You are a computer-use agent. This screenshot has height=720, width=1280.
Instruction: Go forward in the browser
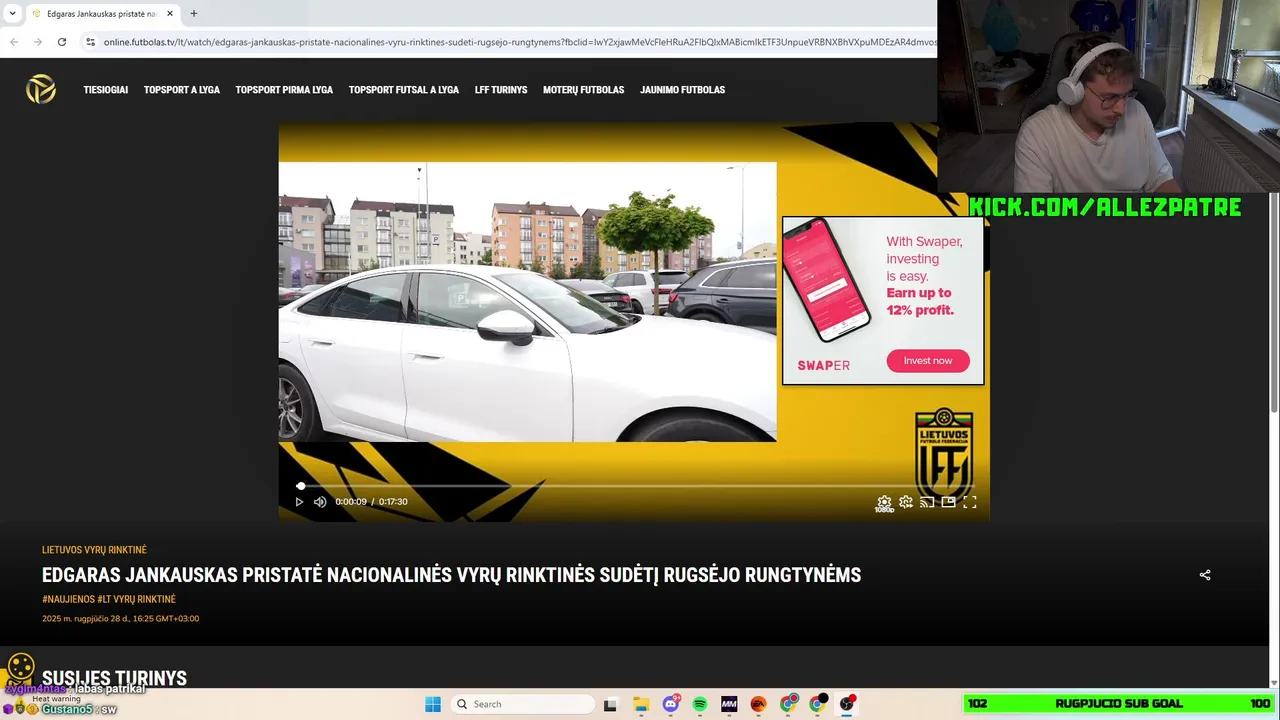pos(38,42)
